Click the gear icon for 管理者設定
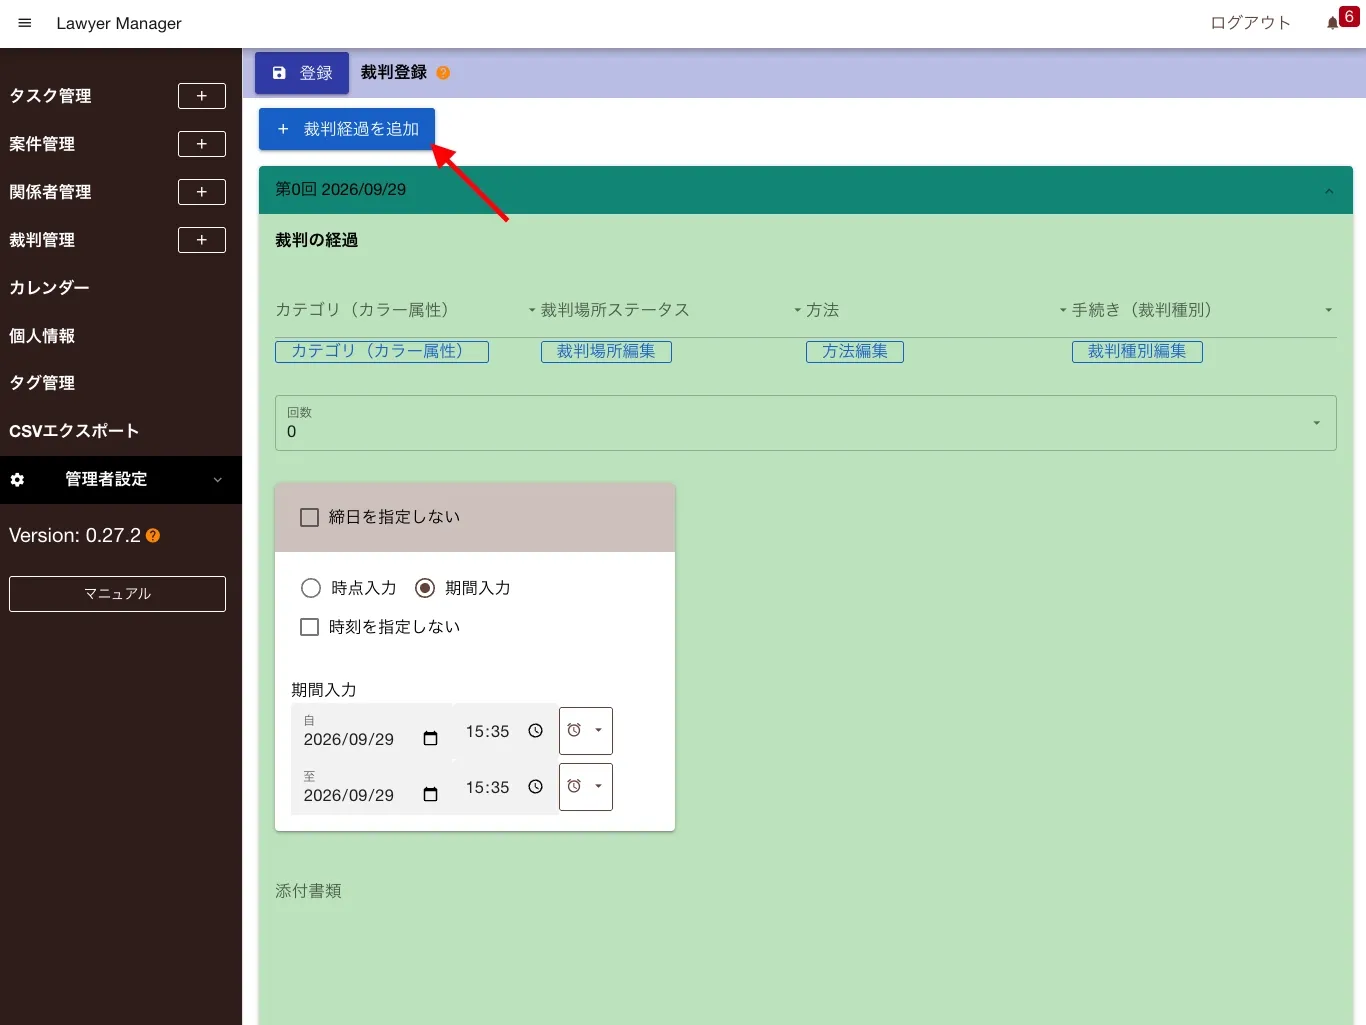This screenshot has height=1025, width=1366. 17,480
